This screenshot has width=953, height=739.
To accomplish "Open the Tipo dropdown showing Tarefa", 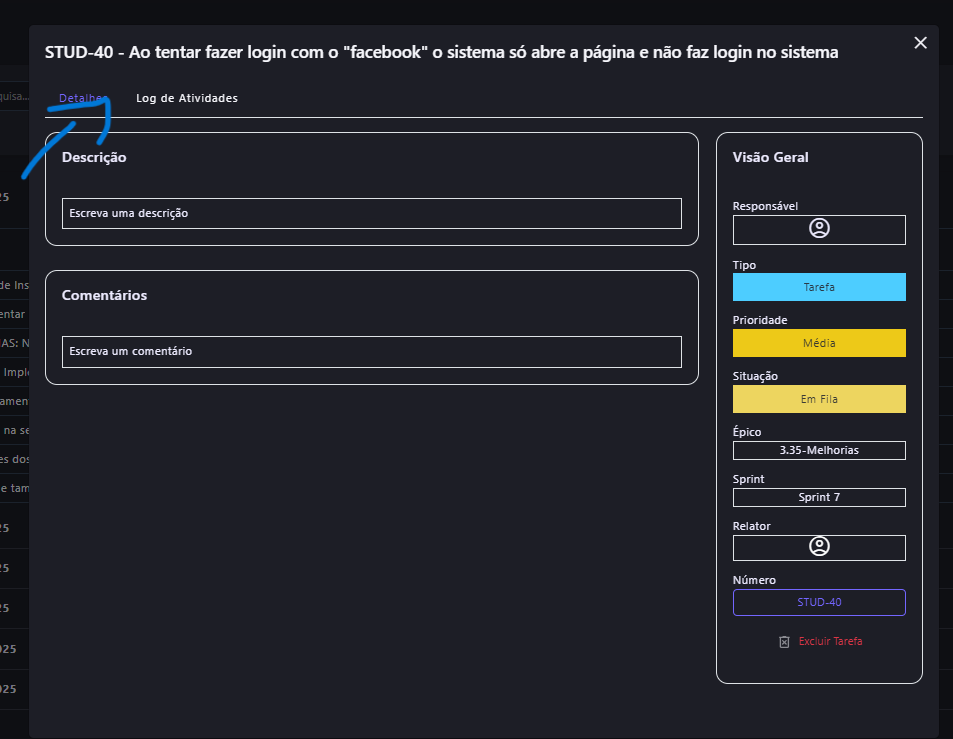I will (x=819, y=287).
